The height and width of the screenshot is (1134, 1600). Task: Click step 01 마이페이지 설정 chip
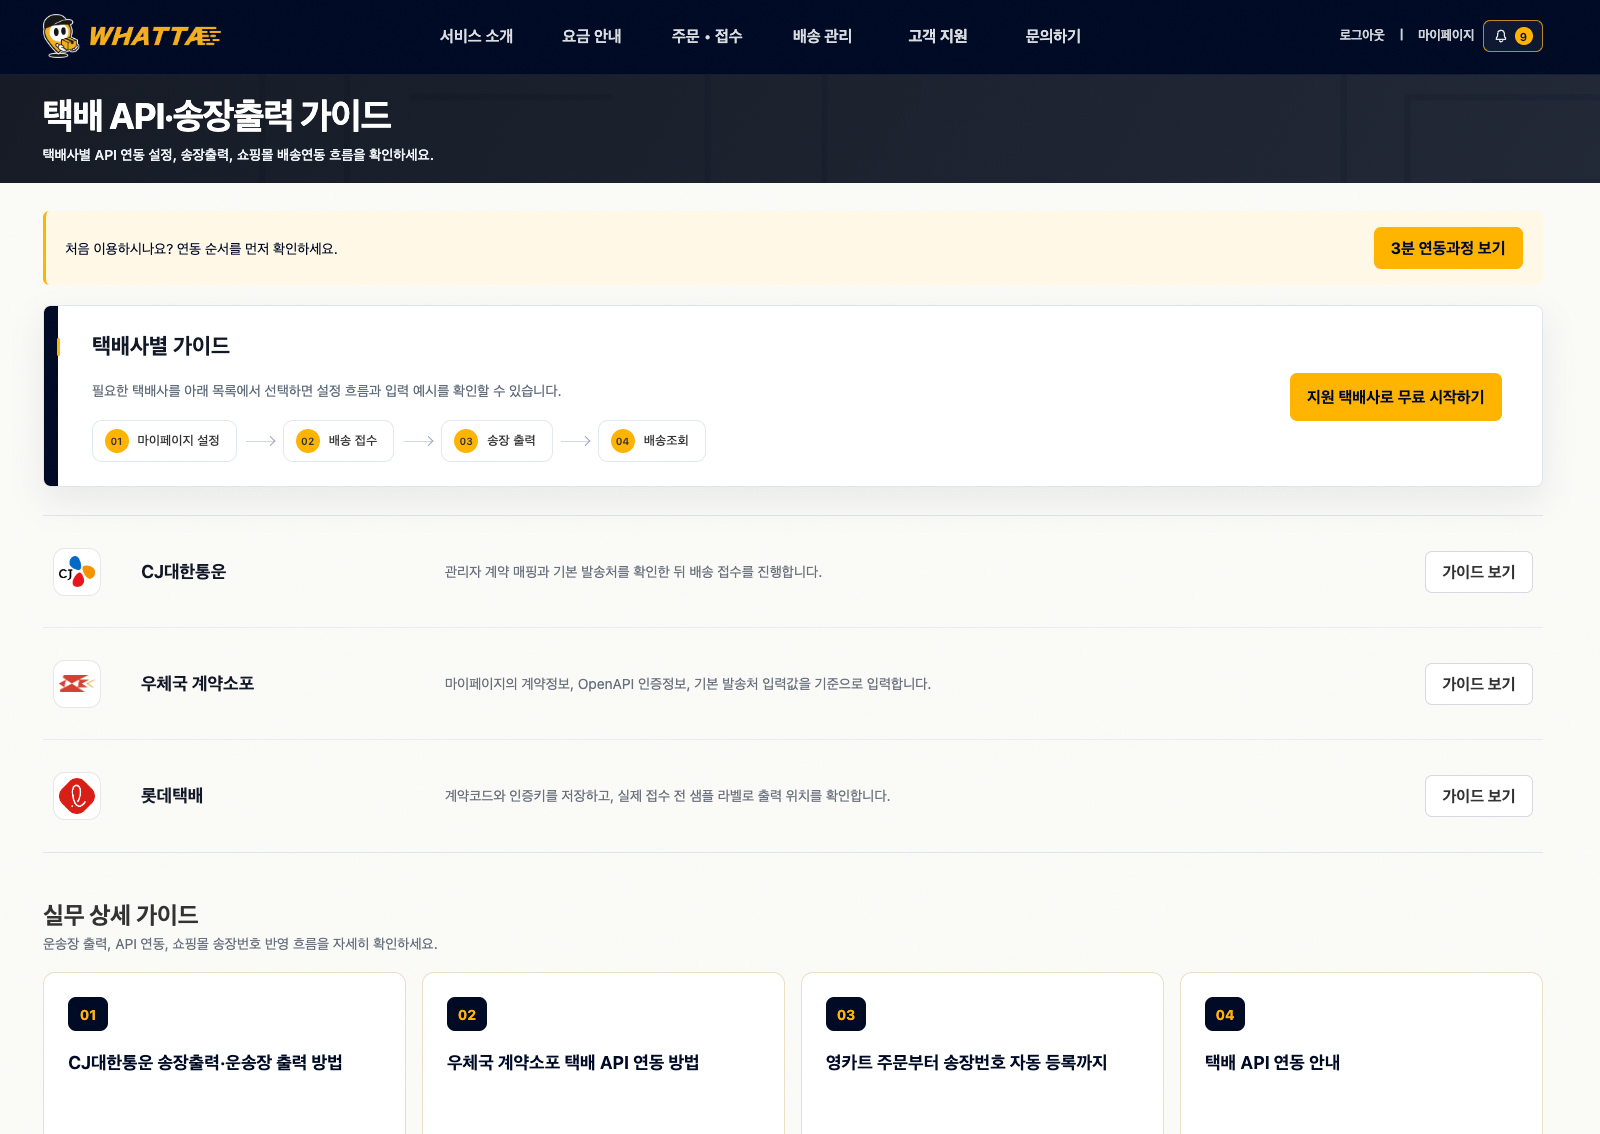click(164, 441)
